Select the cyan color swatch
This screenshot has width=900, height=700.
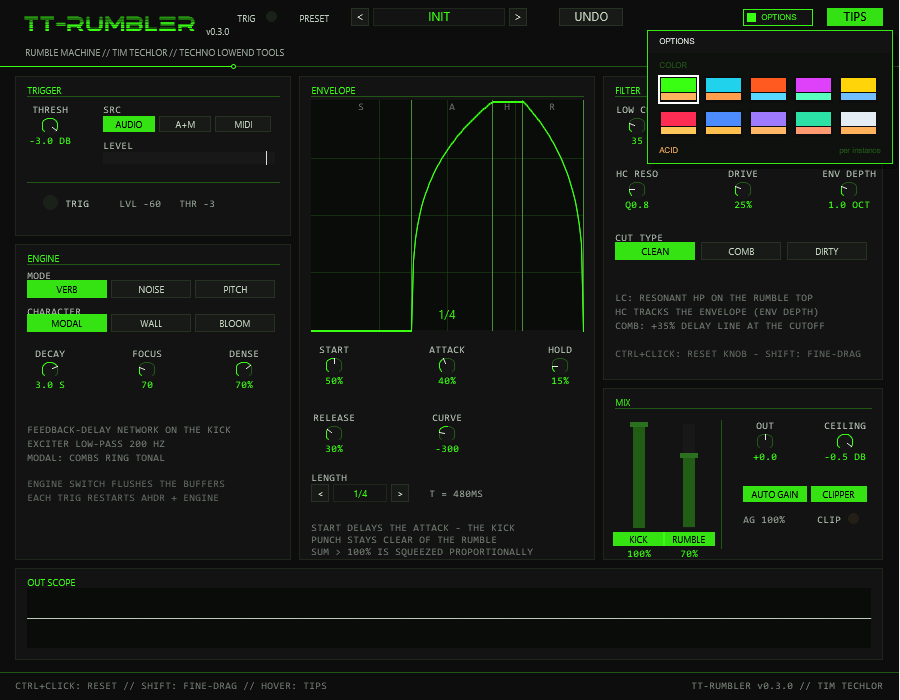click(x=723, y=89)
